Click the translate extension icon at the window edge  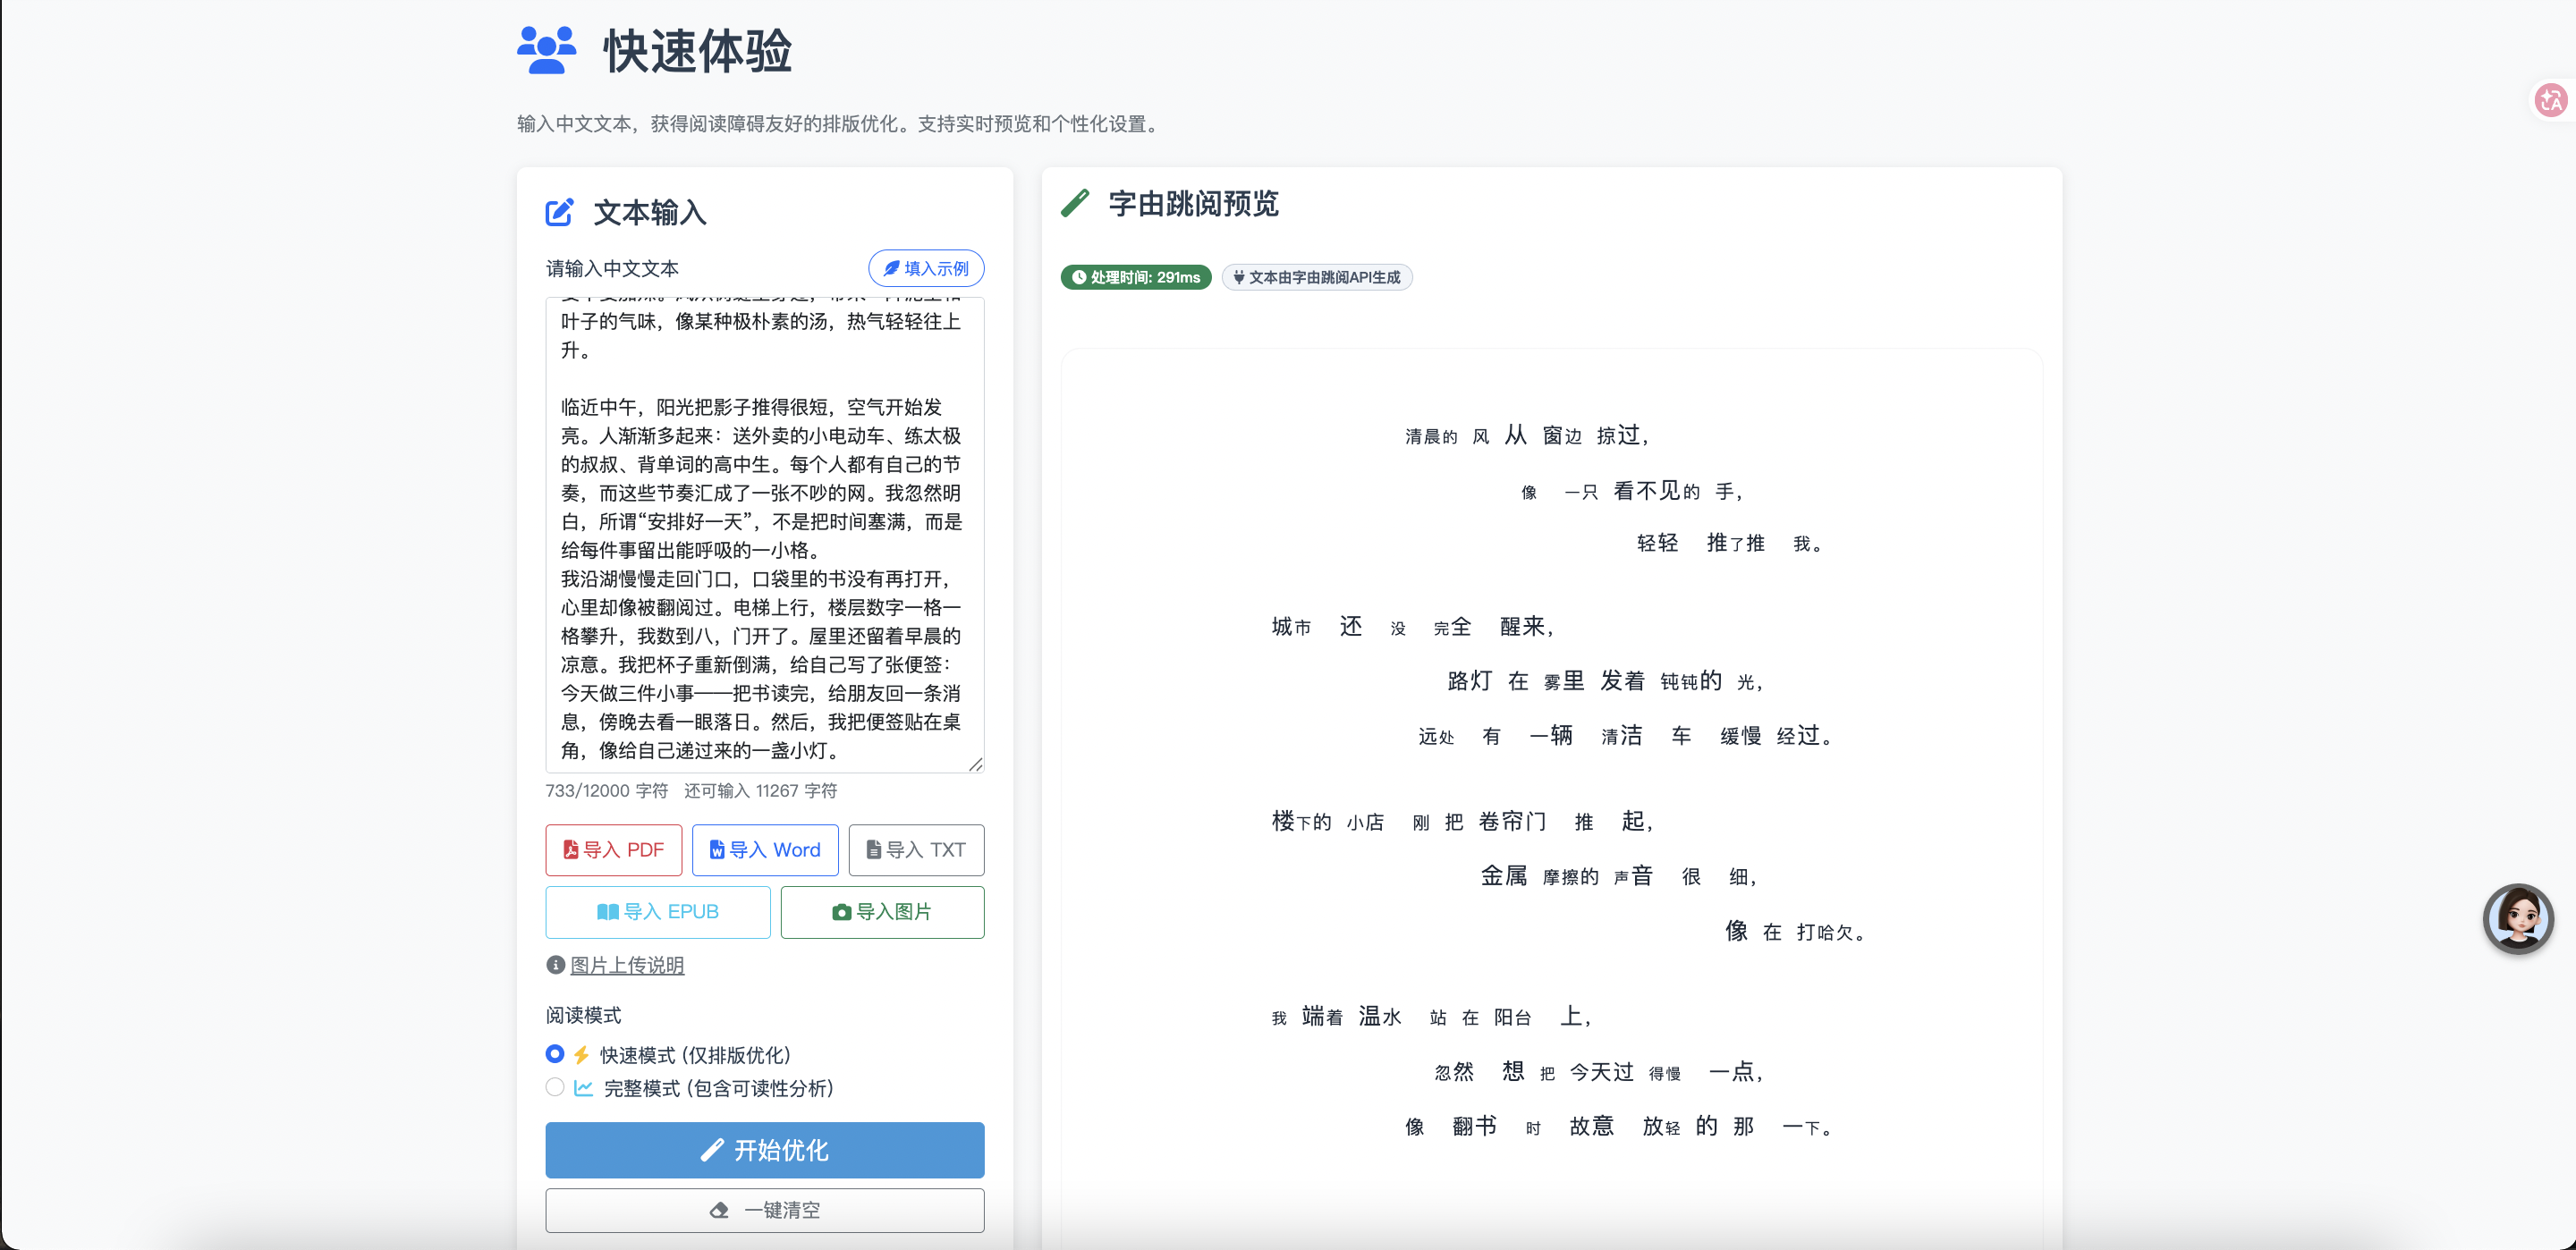(x=2551, y=100)
